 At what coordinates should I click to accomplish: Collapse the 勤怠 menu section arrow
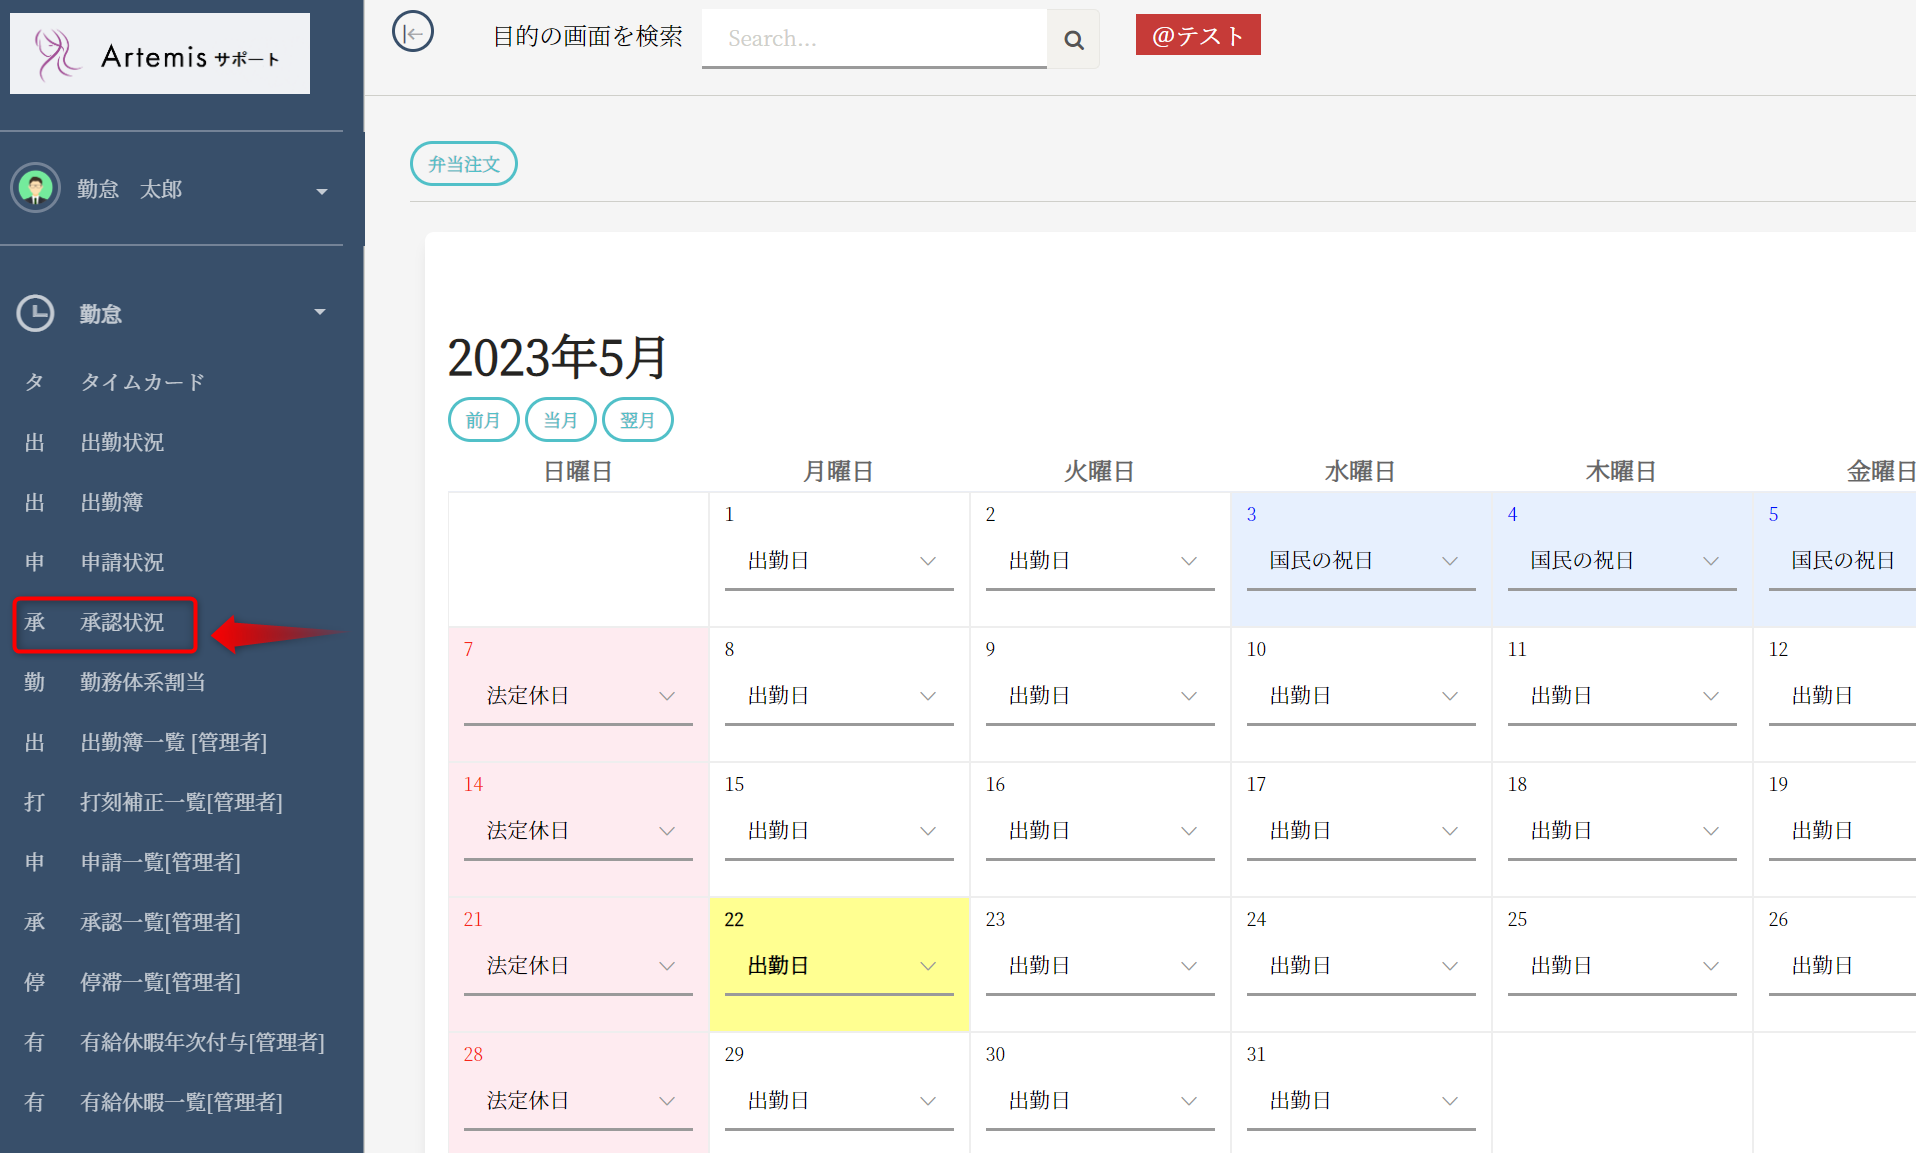click(x=320, y=312)
